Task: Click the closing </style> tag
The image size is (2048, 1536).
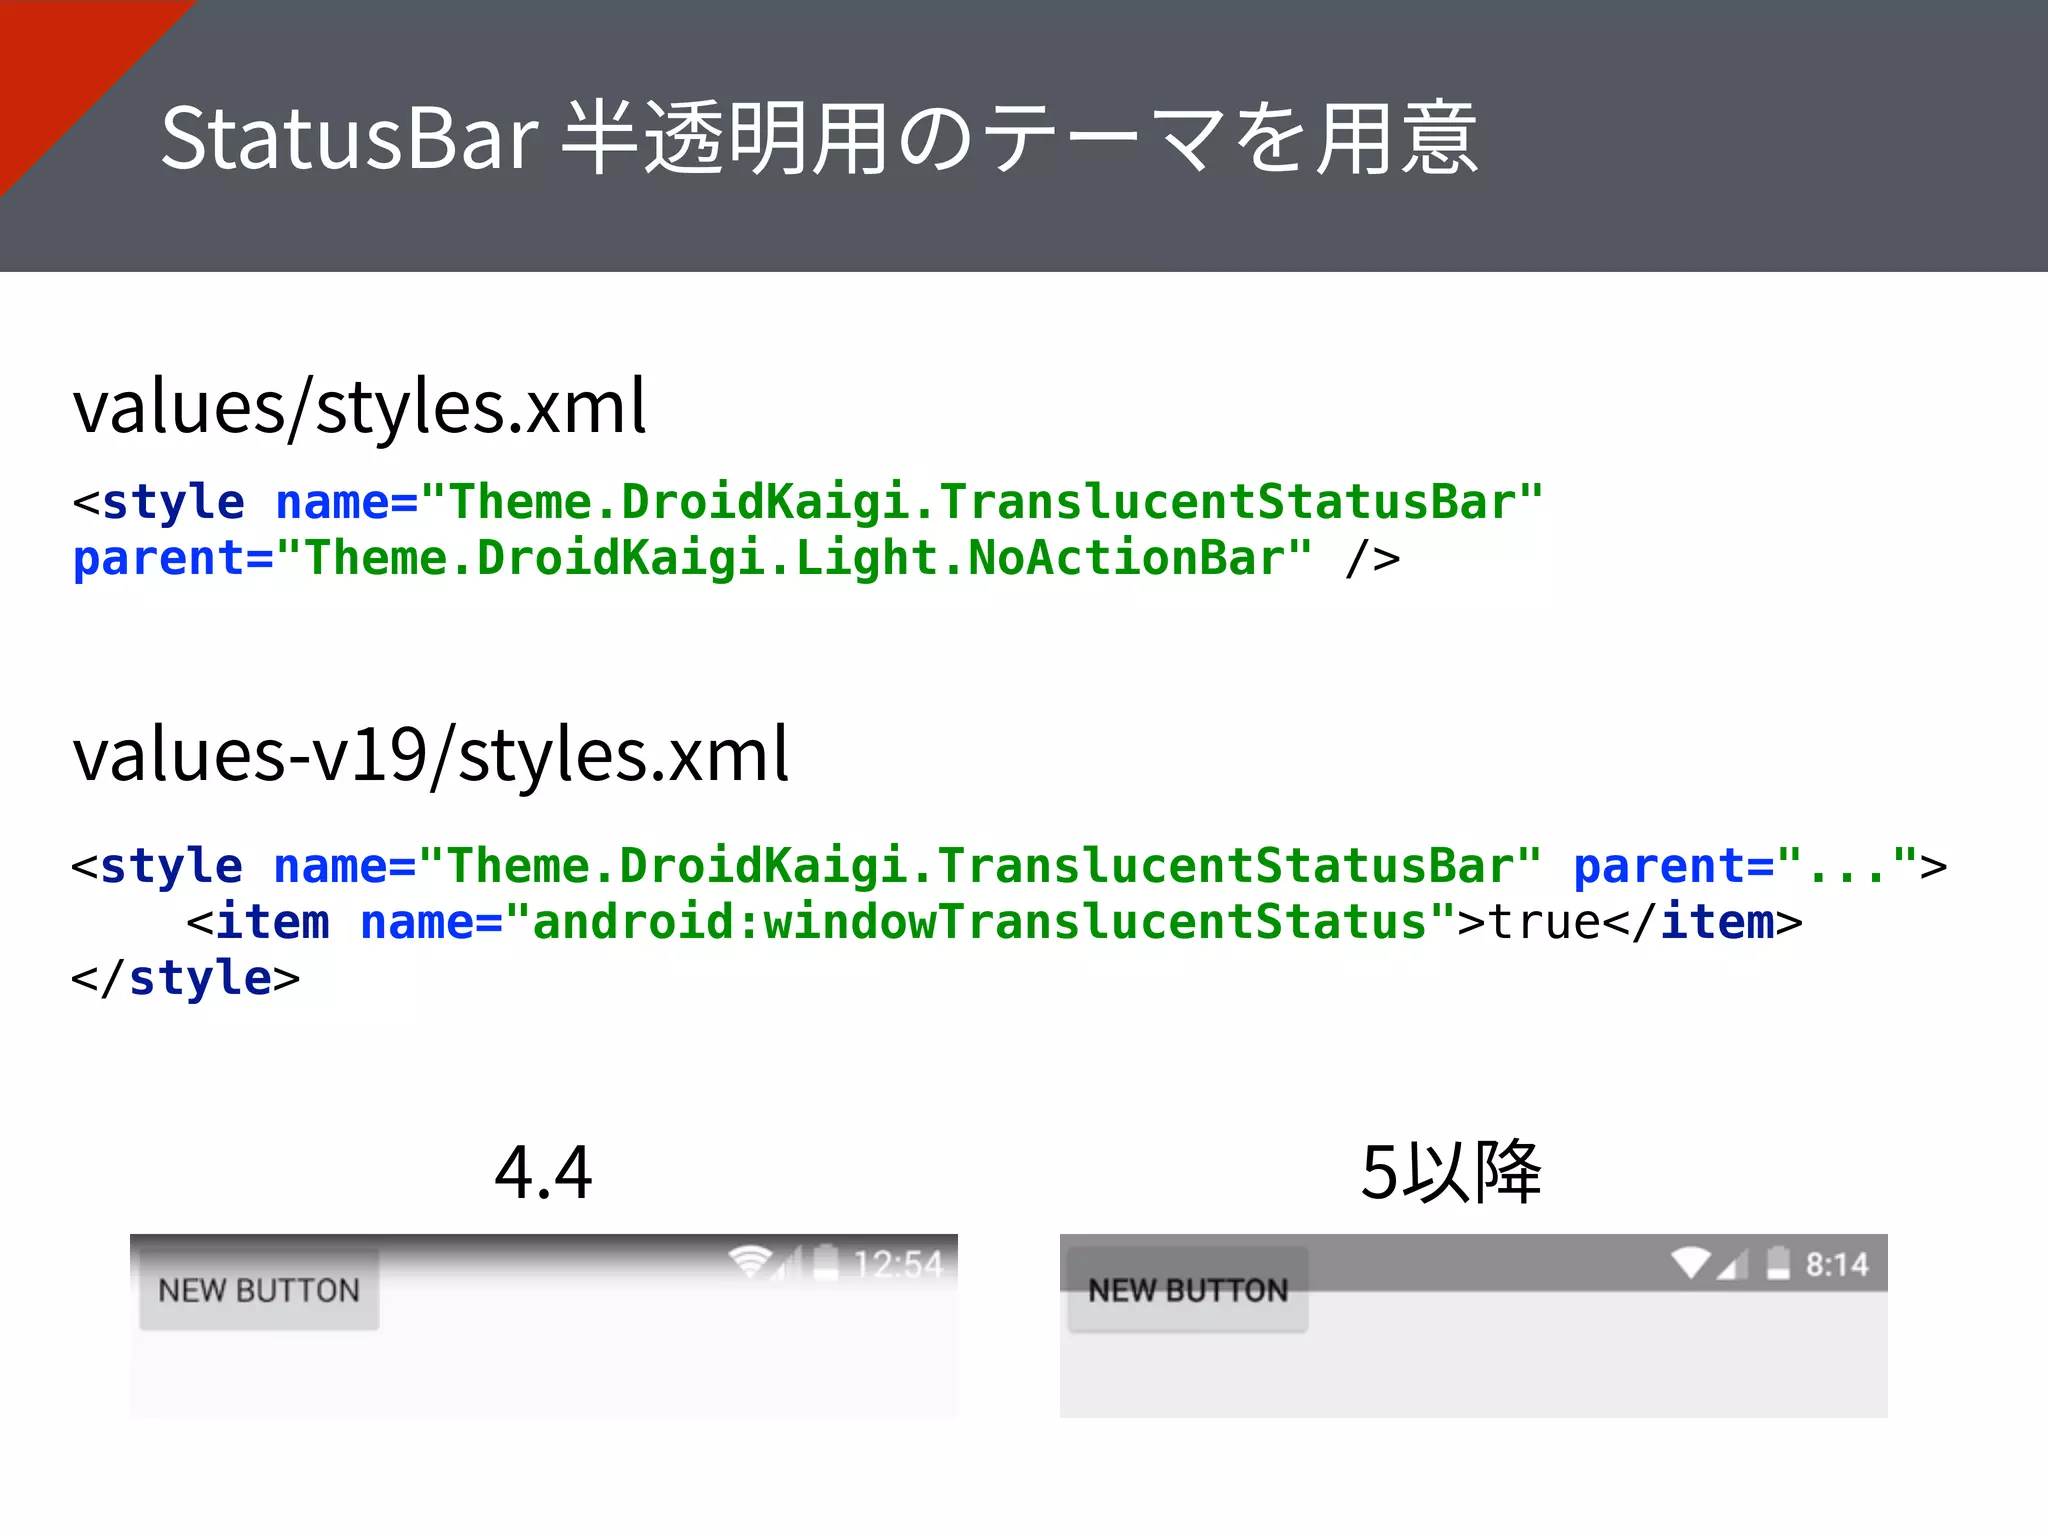Action: (186, 978)
